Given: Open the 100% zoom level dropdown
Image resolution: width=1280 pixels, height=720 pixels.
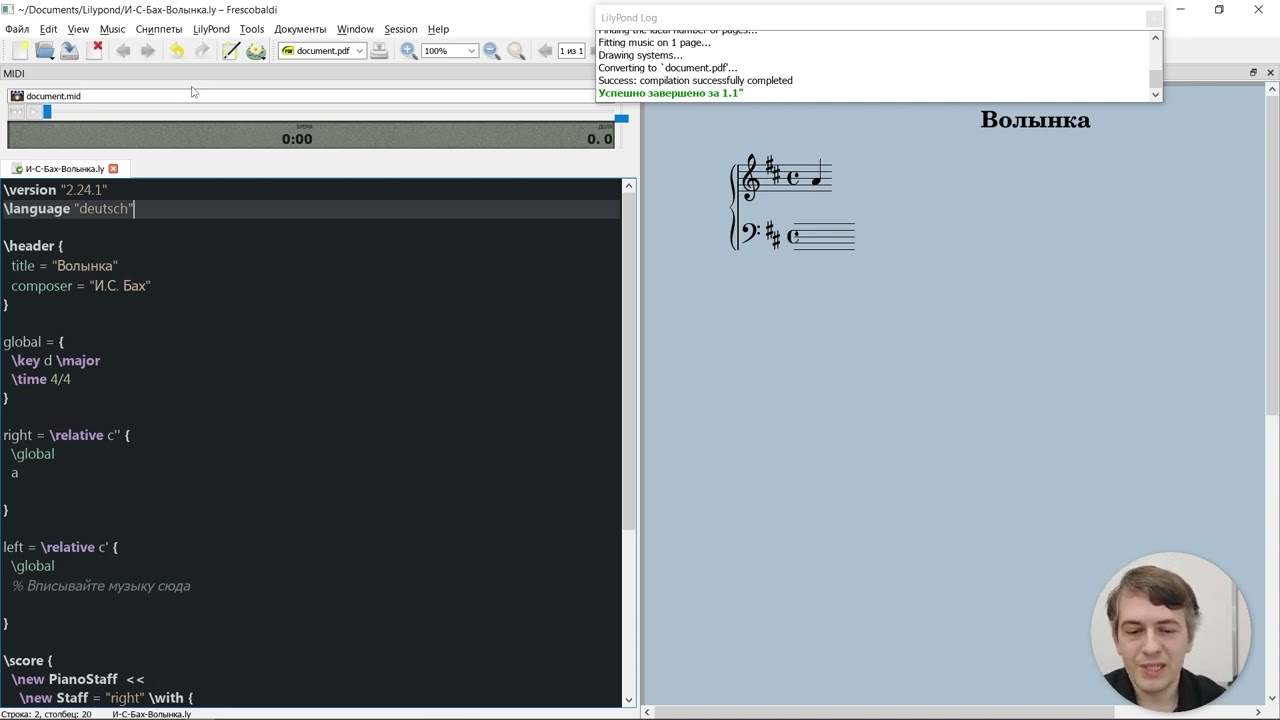Looking at the screenshot, I should pos(449,51).
